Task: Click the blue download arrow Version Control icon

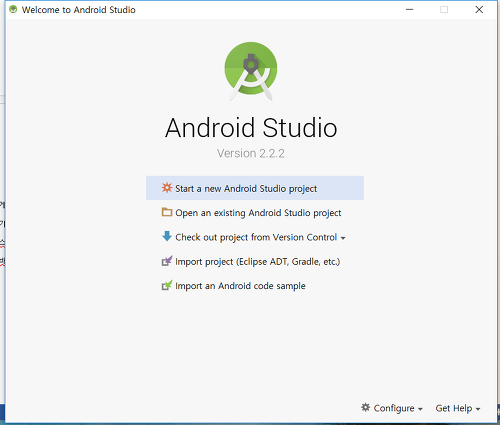Action: (x=167, y=236)
